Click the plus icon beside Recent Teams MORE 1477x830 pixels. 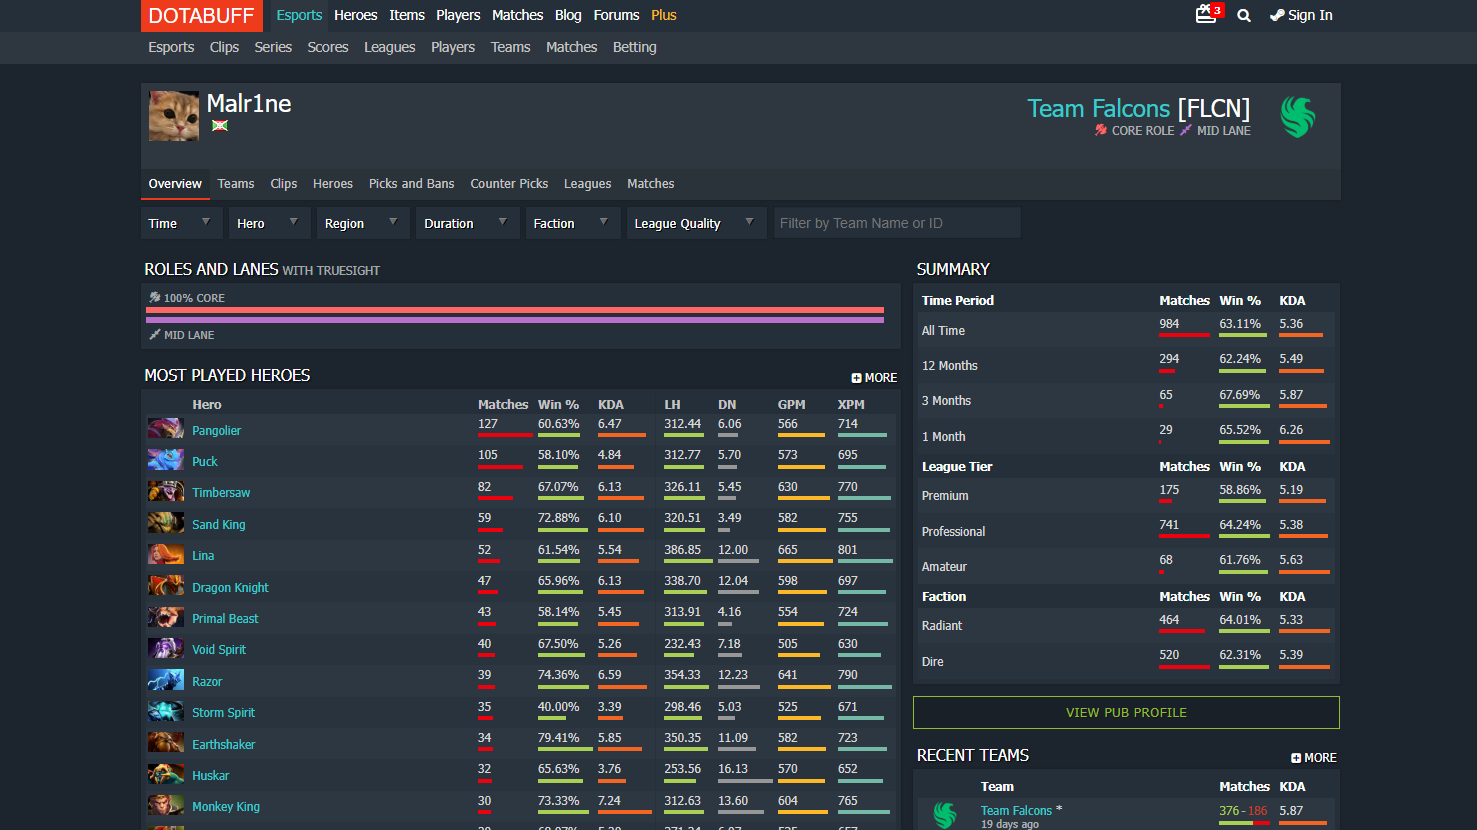1296,758
